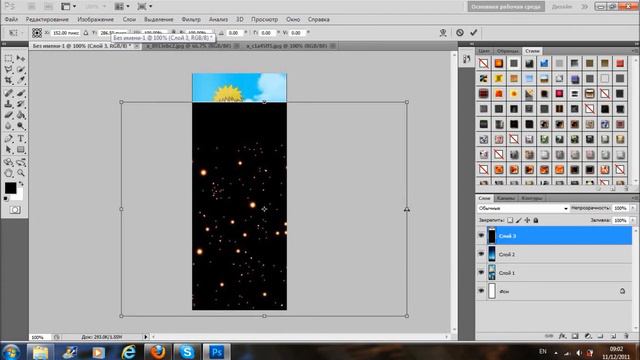Commit the transform with the checkmark
This screenshot has height=360, width=640.
473,33
